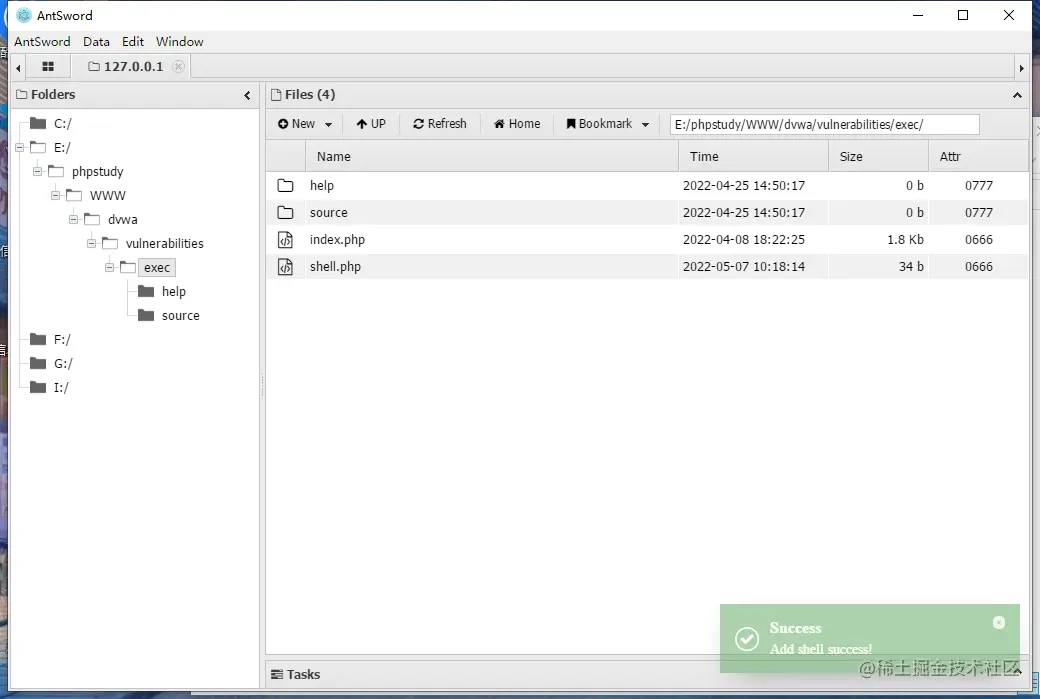Open the Data menu
This screenshot has width=1040, height=699.
coord(96,41)
